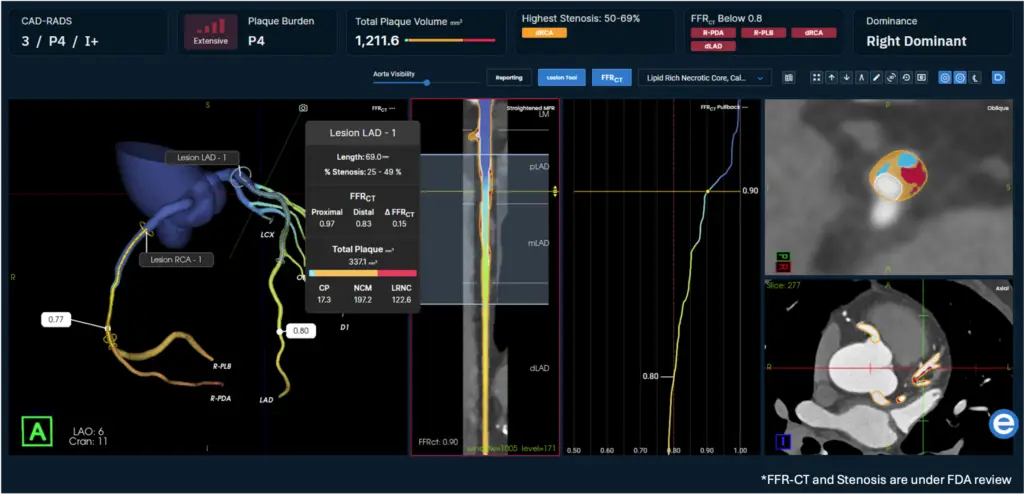This screenshot has width=1024, height=496.
Task: Select the dLAD FFRCT tag
Action: pos(714,46)
